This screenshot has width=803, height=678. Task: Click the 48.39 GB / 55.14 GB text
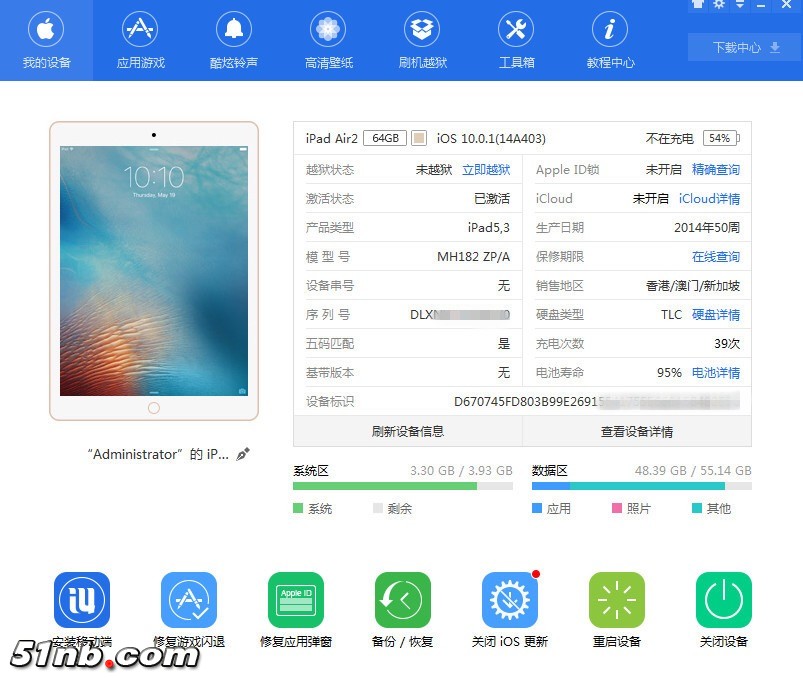693,471
